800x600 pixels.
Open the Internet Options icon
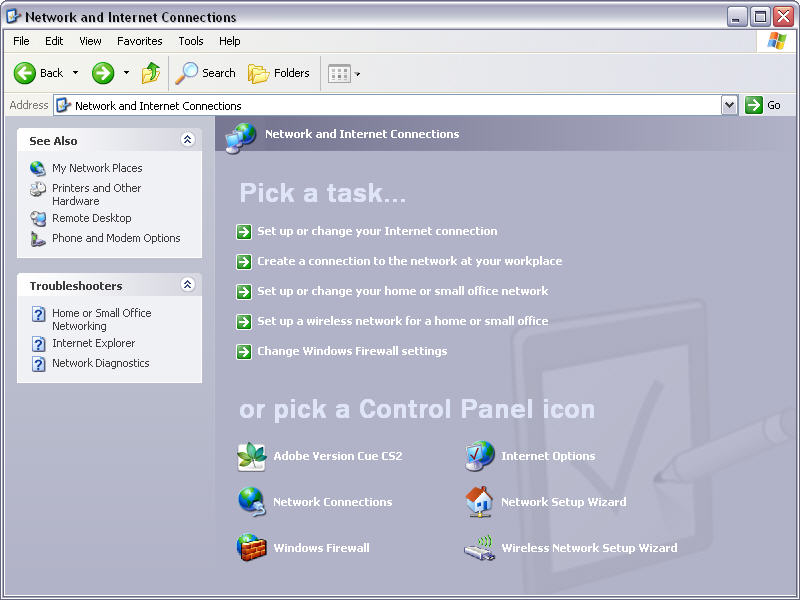coord(480,456)
